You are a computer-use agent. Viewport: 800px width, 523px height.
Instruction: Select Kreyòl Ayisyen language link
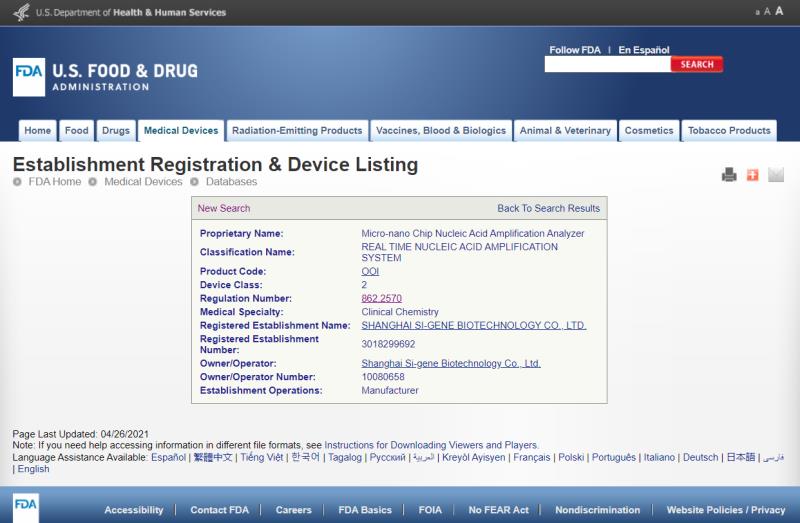(x=473, y=457)
